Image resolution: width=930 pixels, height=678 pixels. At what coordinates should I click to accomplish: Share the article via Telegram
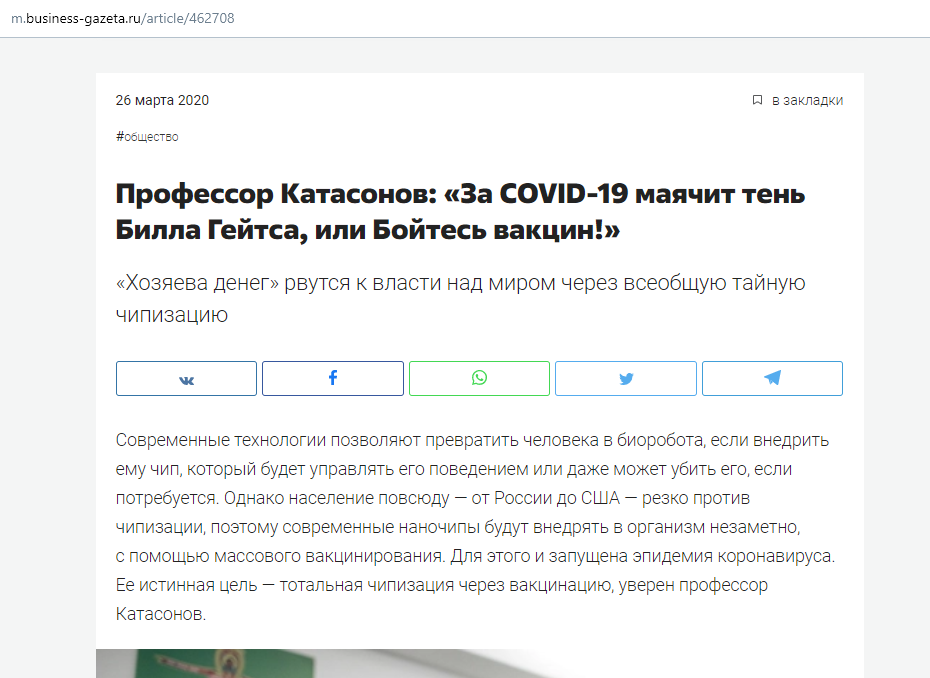[772, 378]
